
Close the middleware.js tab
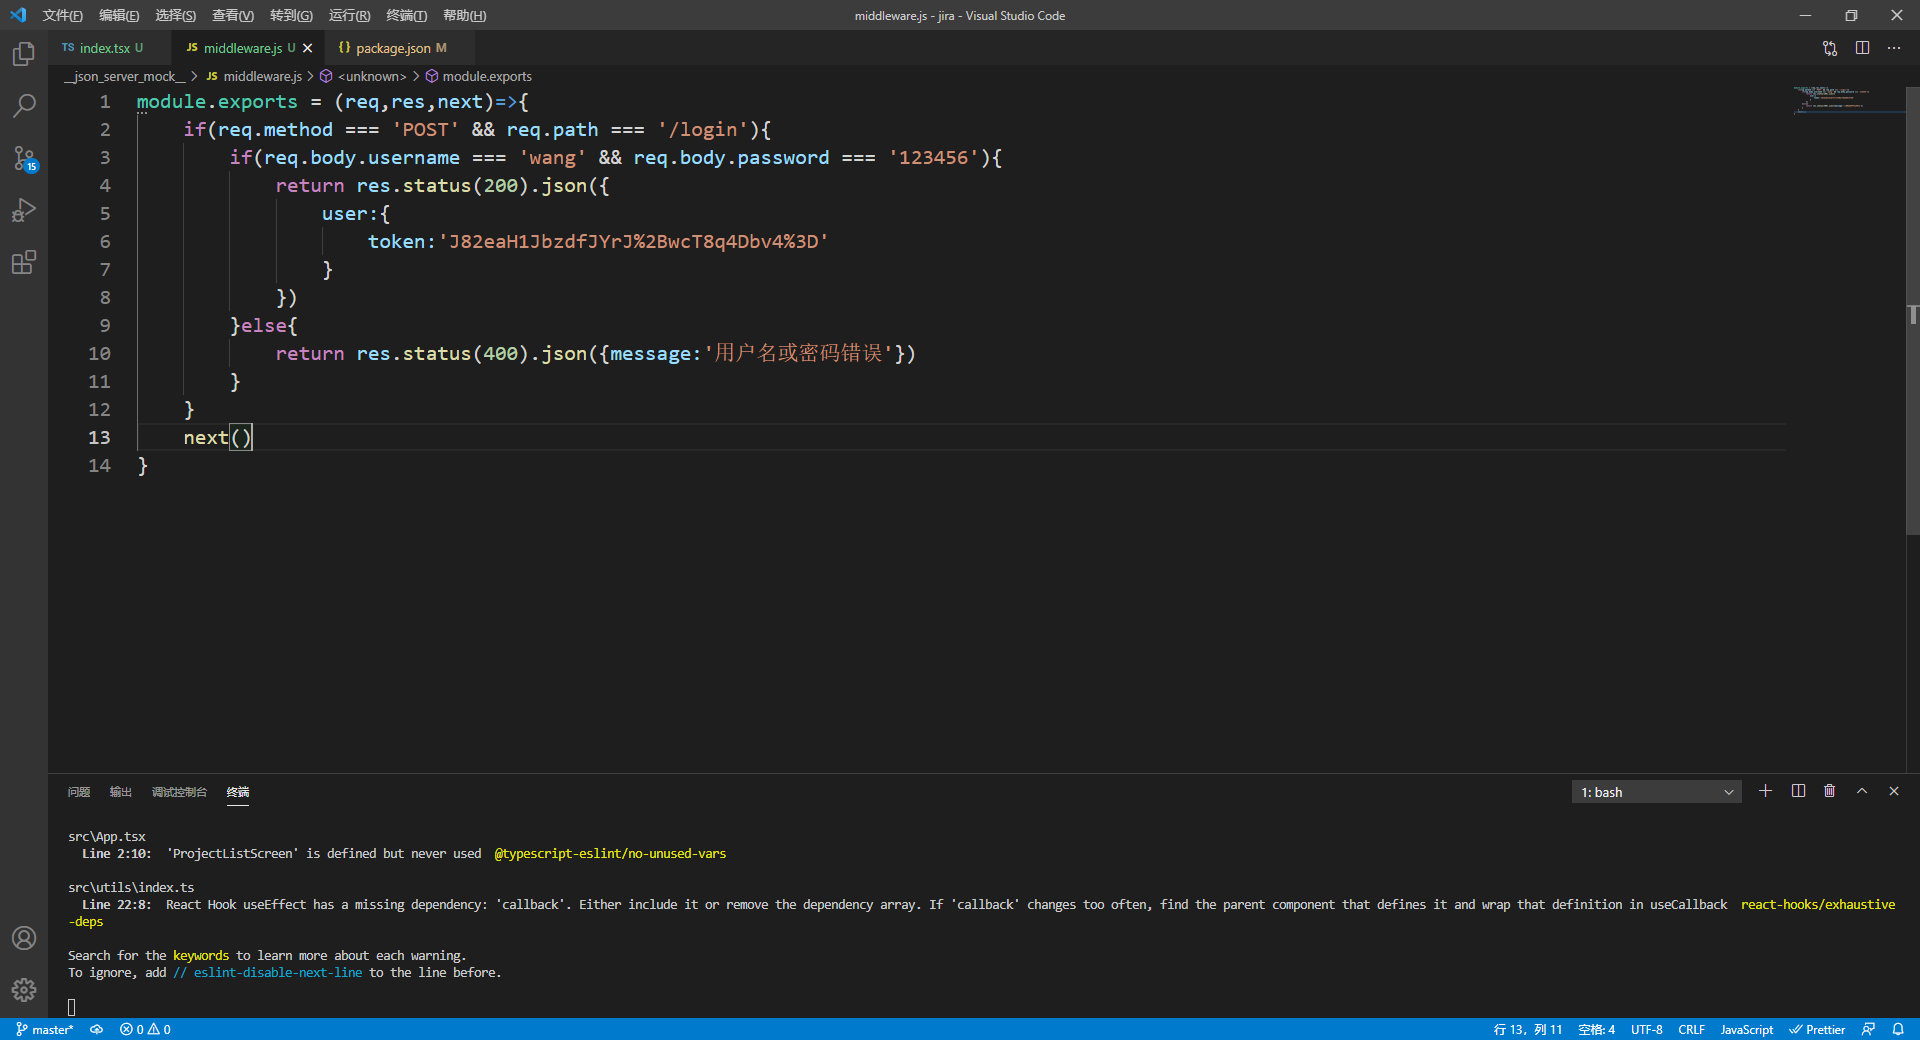[308, 48]
